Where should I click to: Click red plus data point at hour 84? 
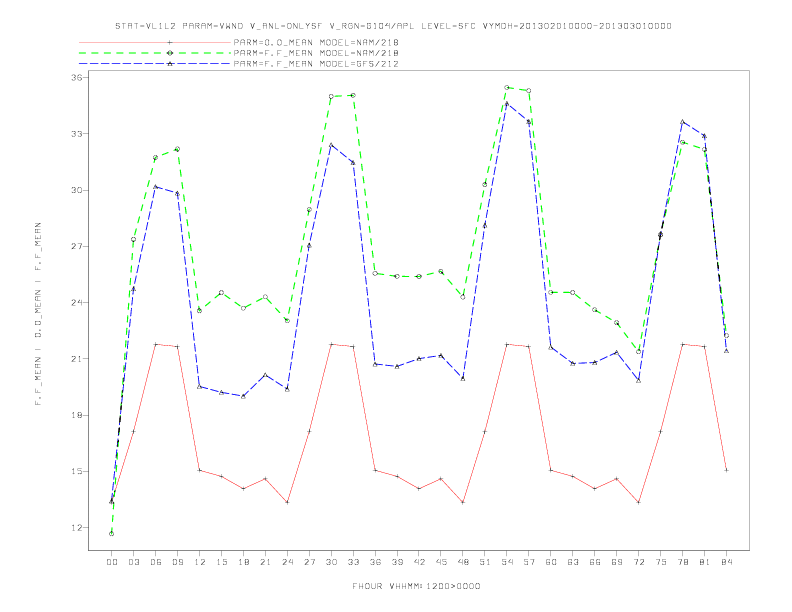click(726, 470)
